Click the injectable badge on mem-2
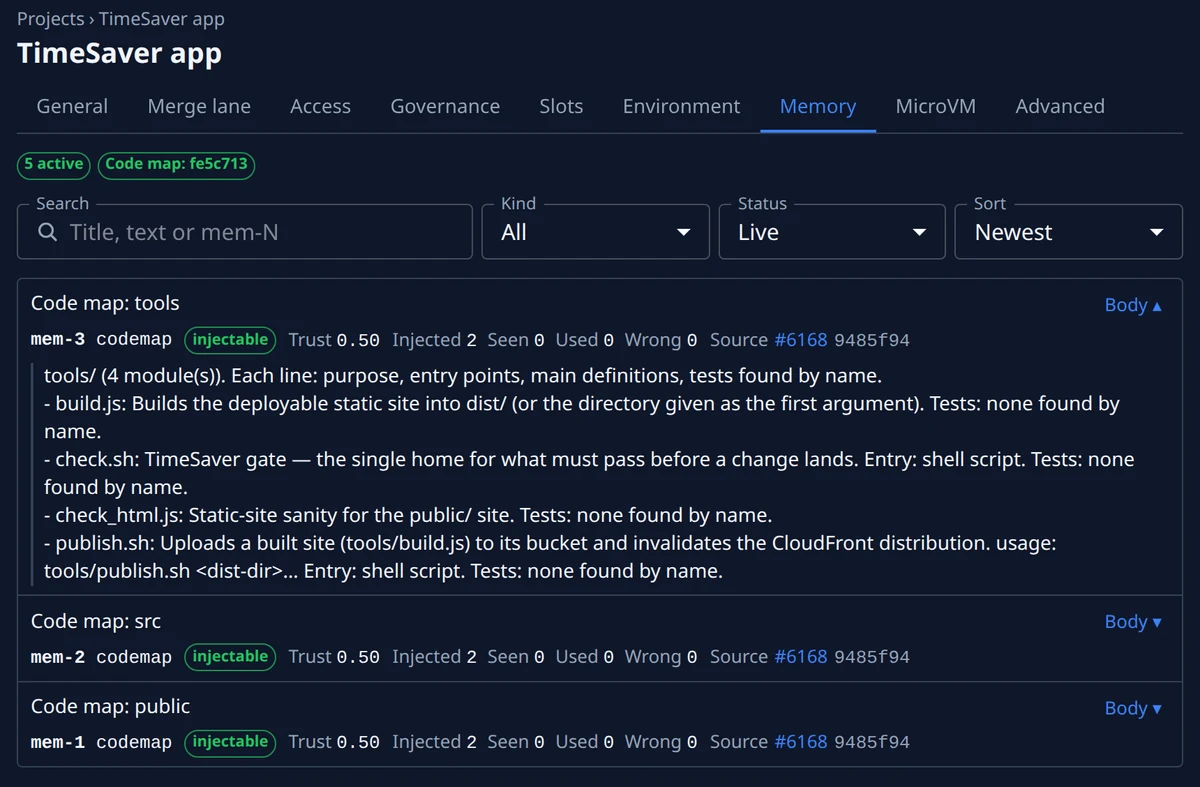 pyautogui.click(x=230, y=657)
